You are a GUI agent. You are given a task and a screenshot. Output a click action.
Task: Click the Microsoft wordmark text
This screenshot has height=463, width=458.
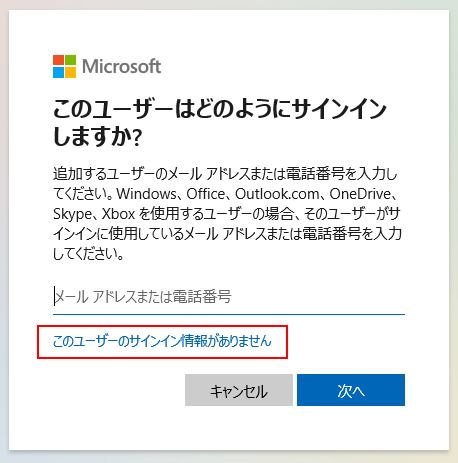pos(122,66)
